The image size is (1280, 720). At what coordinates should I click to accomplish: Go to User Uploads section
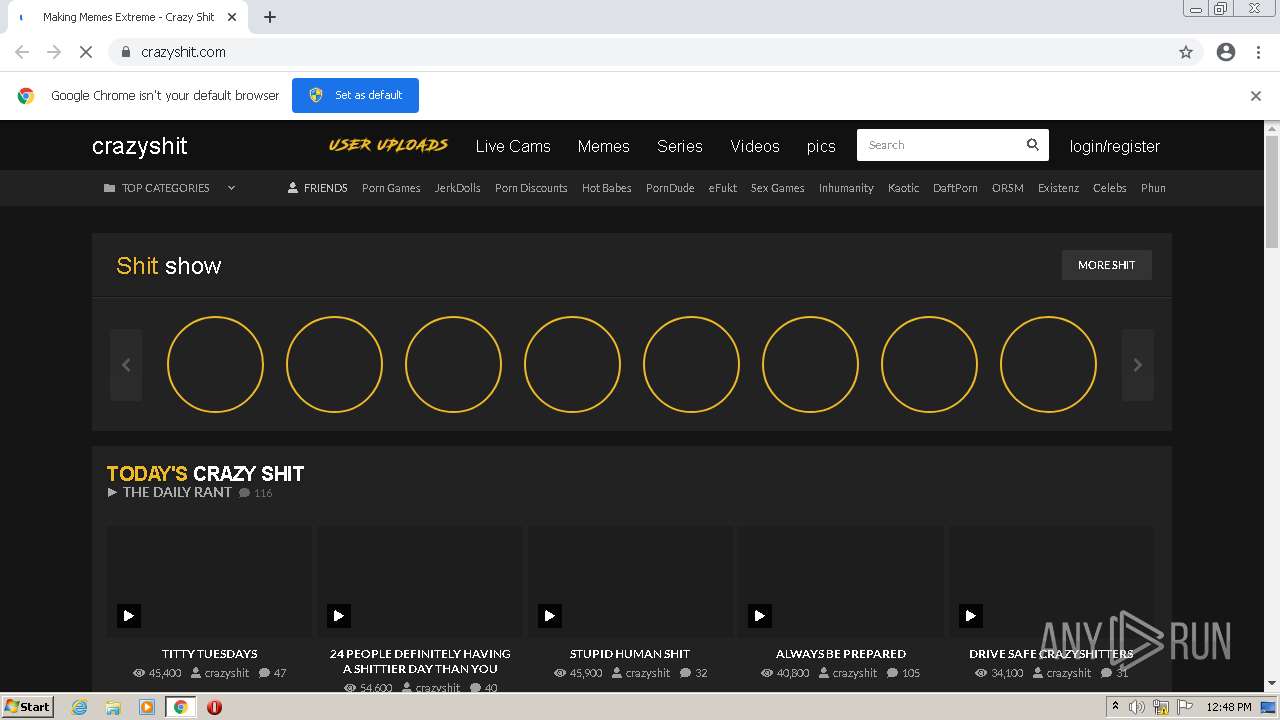coord(388,146)
